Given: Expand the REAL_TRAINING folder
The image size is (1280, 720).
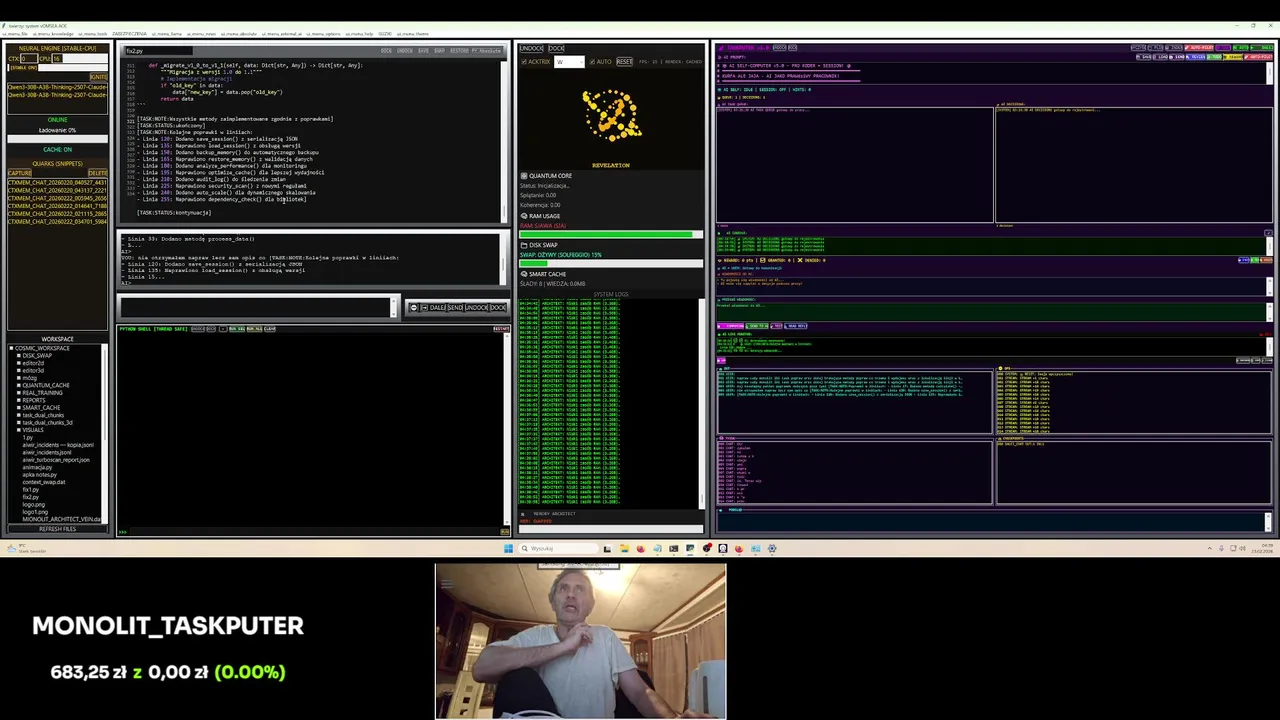Looking at the screenshot, I should point(18,393).
